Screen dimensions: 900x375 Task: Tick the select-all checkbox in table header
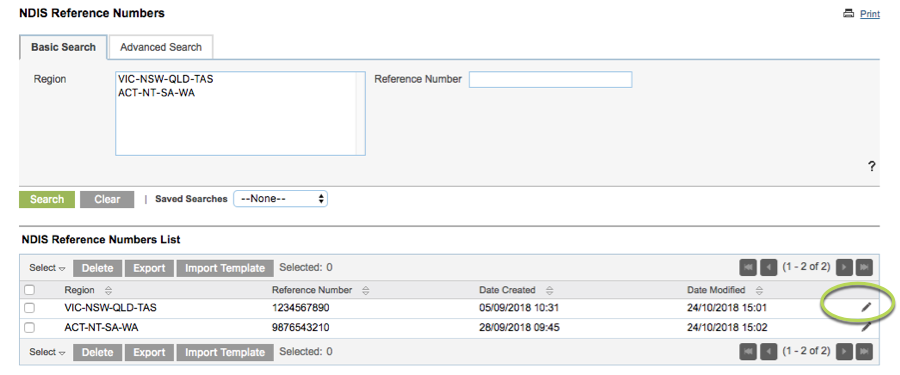29,290
